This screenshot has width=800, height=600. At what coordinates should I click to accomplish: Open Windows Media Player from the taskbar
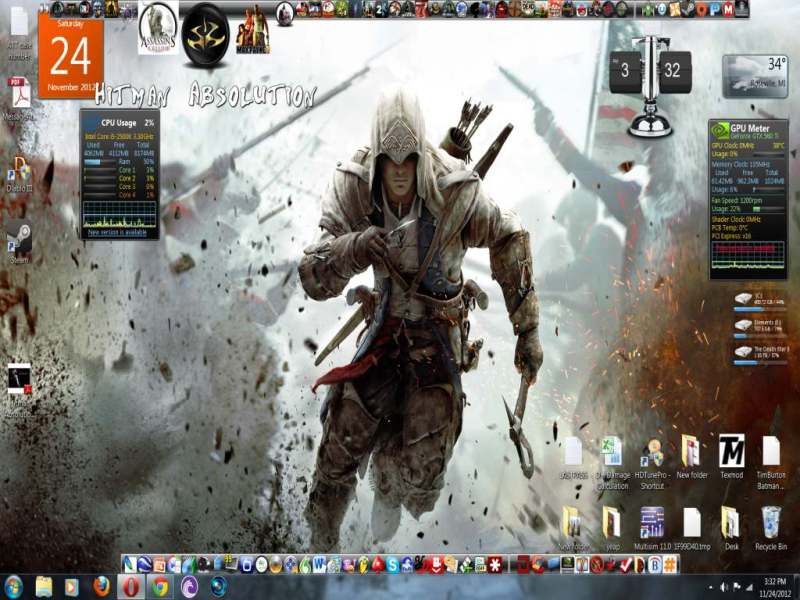click(x=72, y=587)
